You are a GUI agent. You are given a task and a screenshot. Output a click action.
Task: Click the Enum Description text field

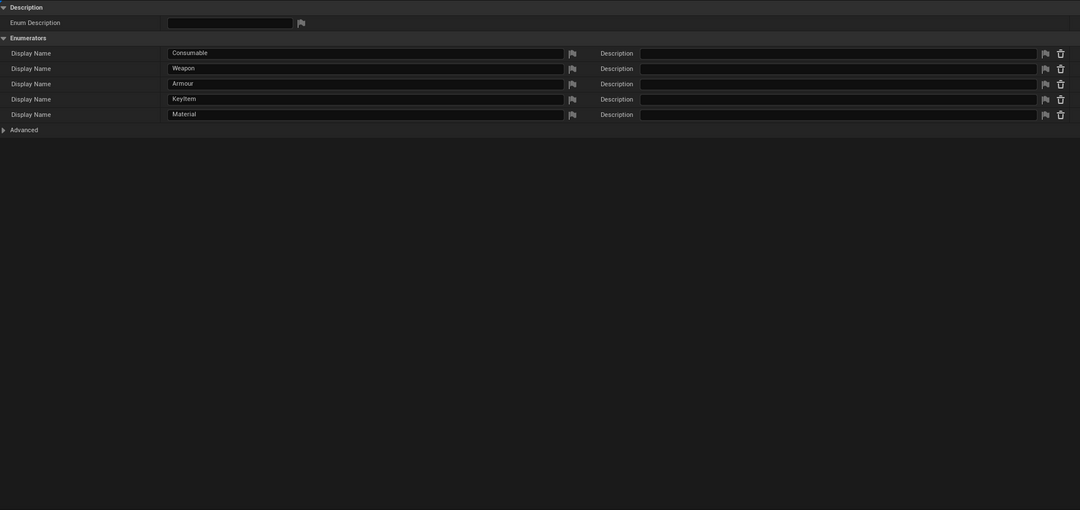click(x=230, y=23)
